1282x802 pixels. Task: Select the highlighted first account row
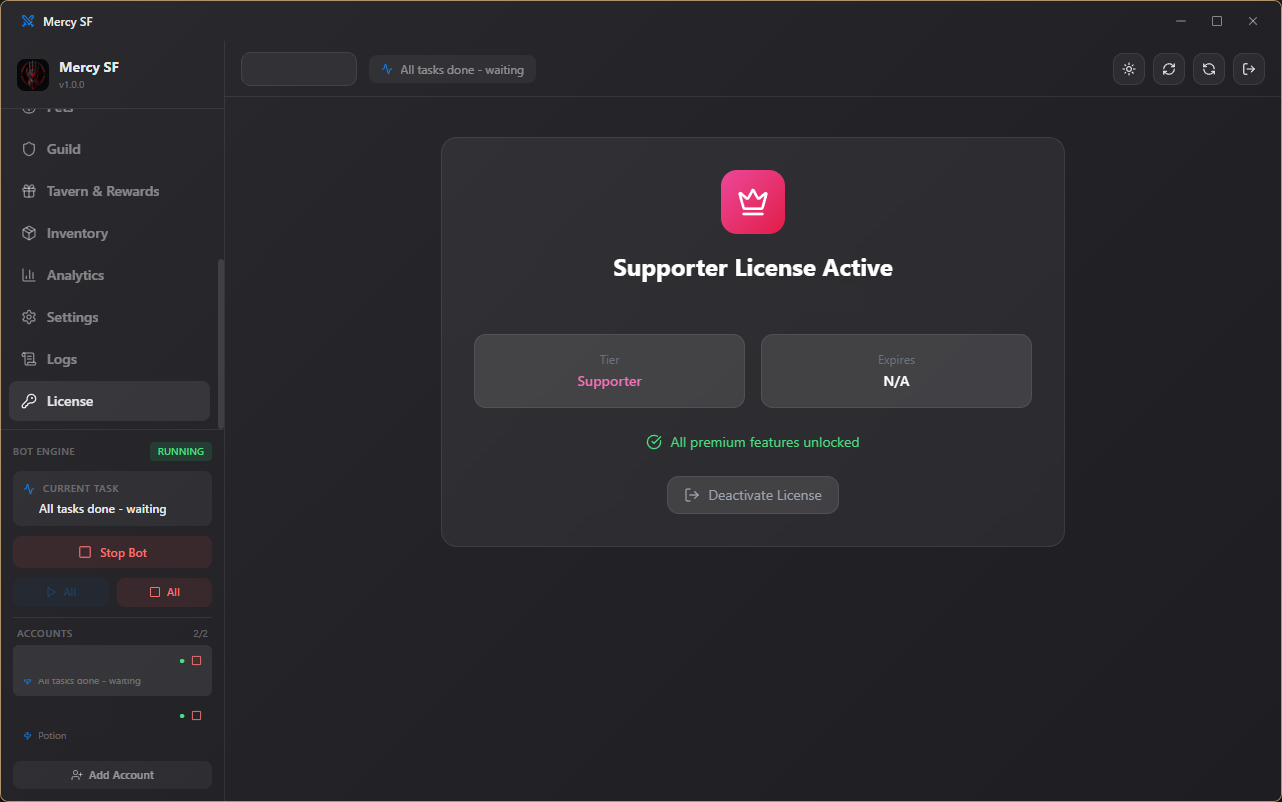112,670
